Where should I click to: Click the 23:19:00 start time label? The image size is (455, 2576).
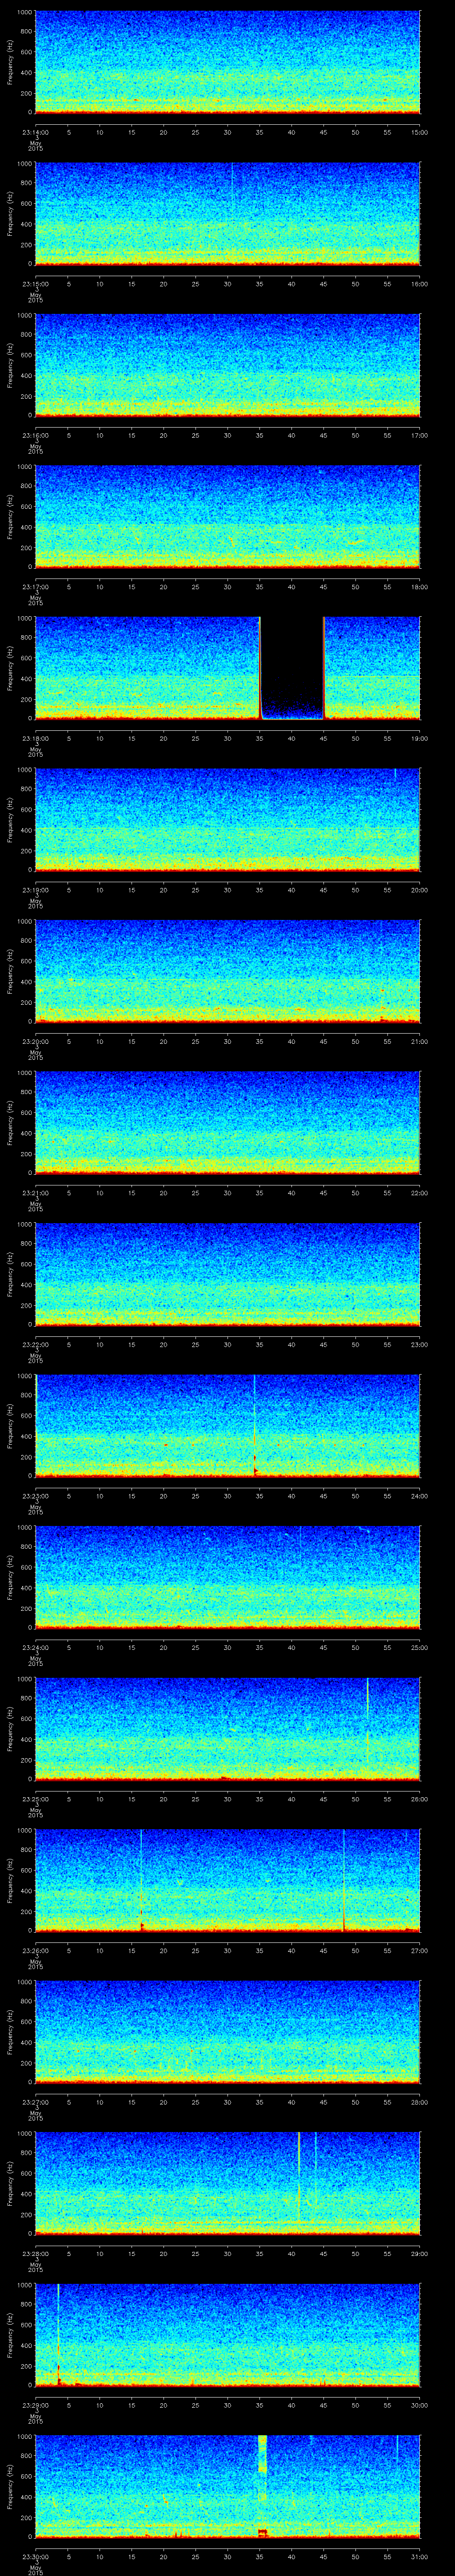[x=35, y=890]
